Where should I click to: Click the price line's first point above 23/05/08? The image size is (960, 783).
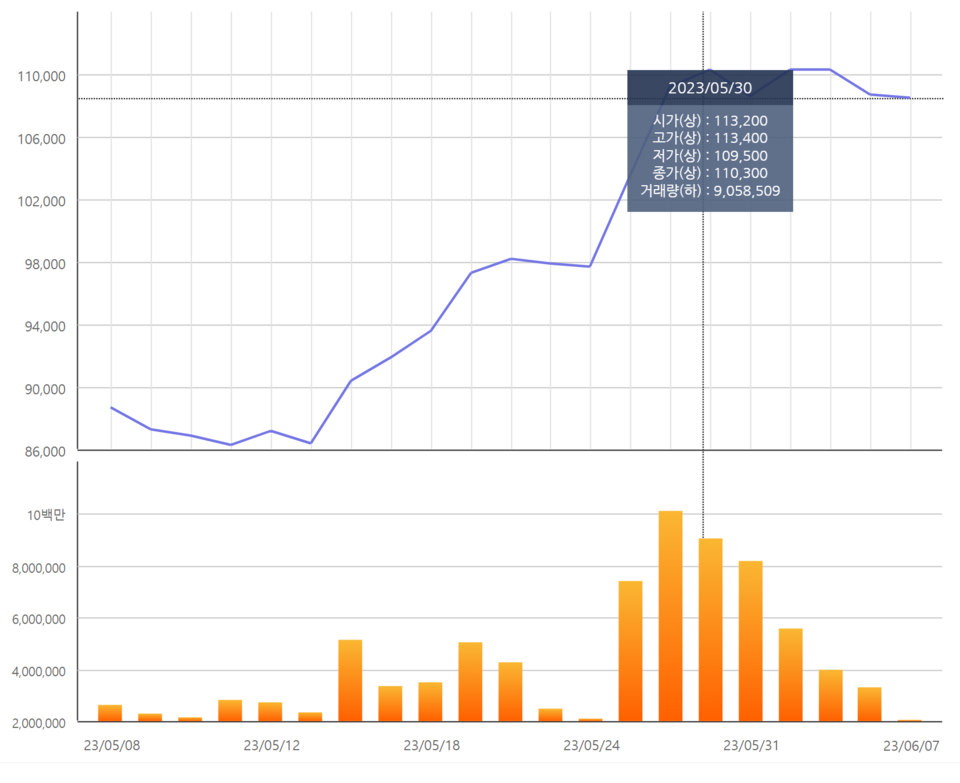(x=111, y=407)
